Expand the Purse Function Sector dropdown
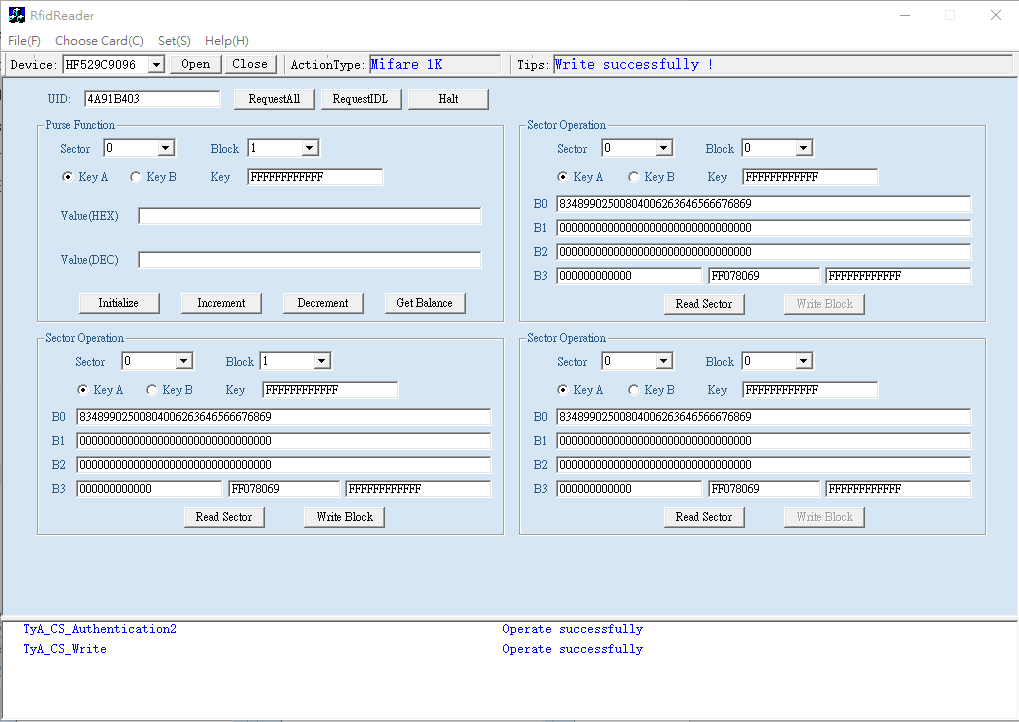This screenshot has width=1019, height=722. click(166, 148)
